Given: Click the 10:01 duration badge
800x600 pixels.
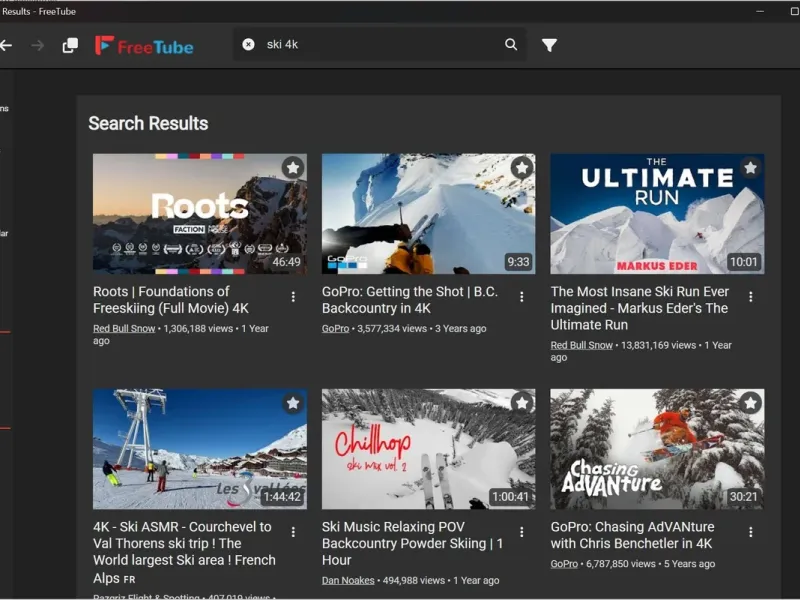Looking at the screenshot, I should click(x=743, y=262).
